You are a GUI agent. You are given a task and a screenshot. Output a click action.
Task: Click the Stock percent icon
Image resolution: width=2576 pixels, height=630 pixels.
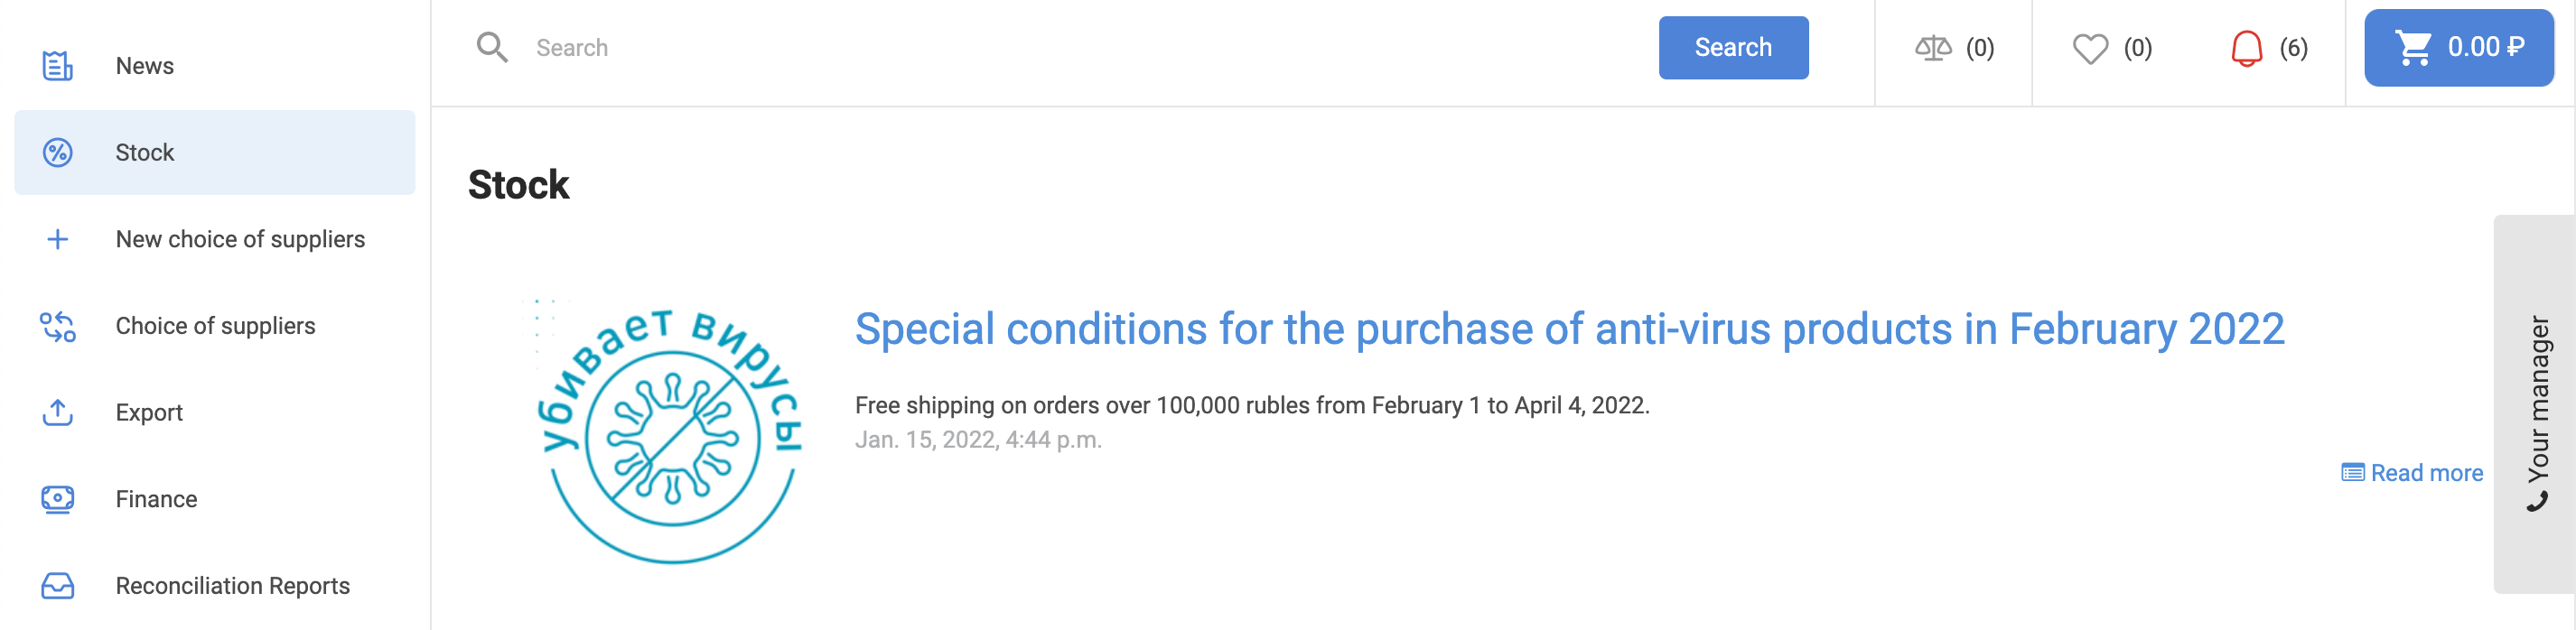[57, 153]
